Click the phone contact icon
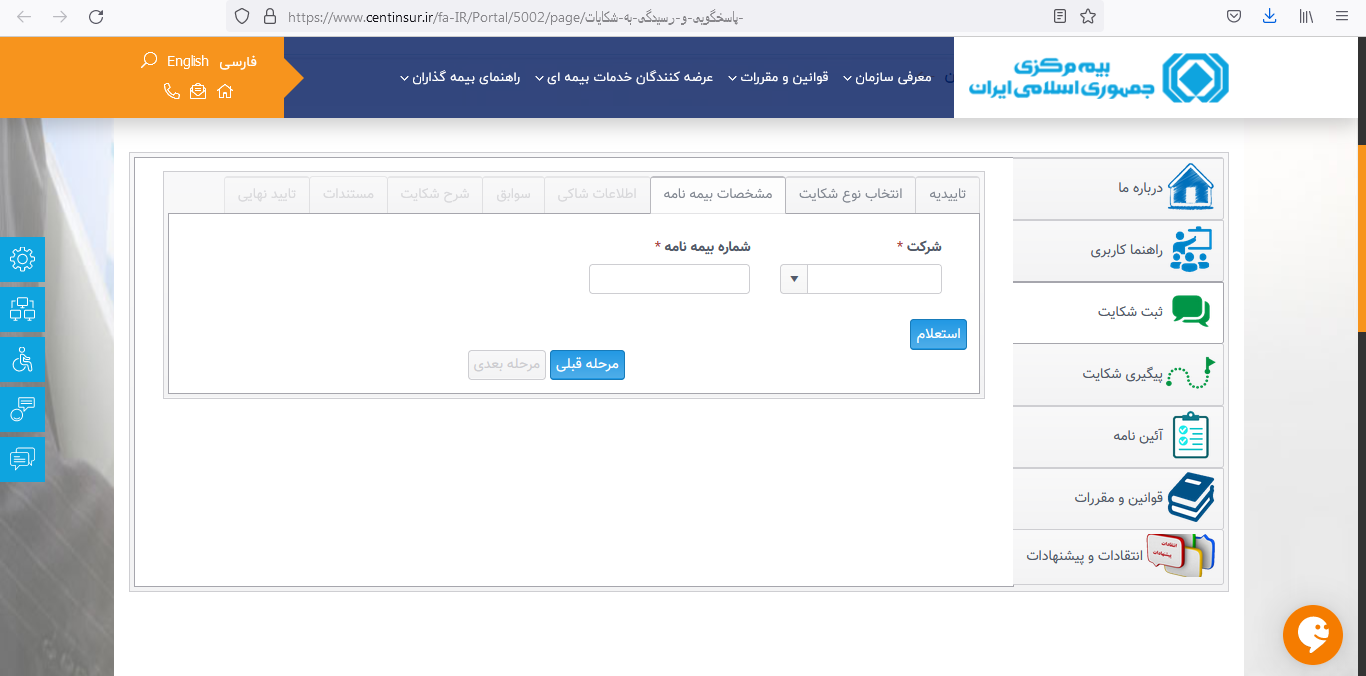The width and height of the screenshot is (1366, 676). [170, 91]
